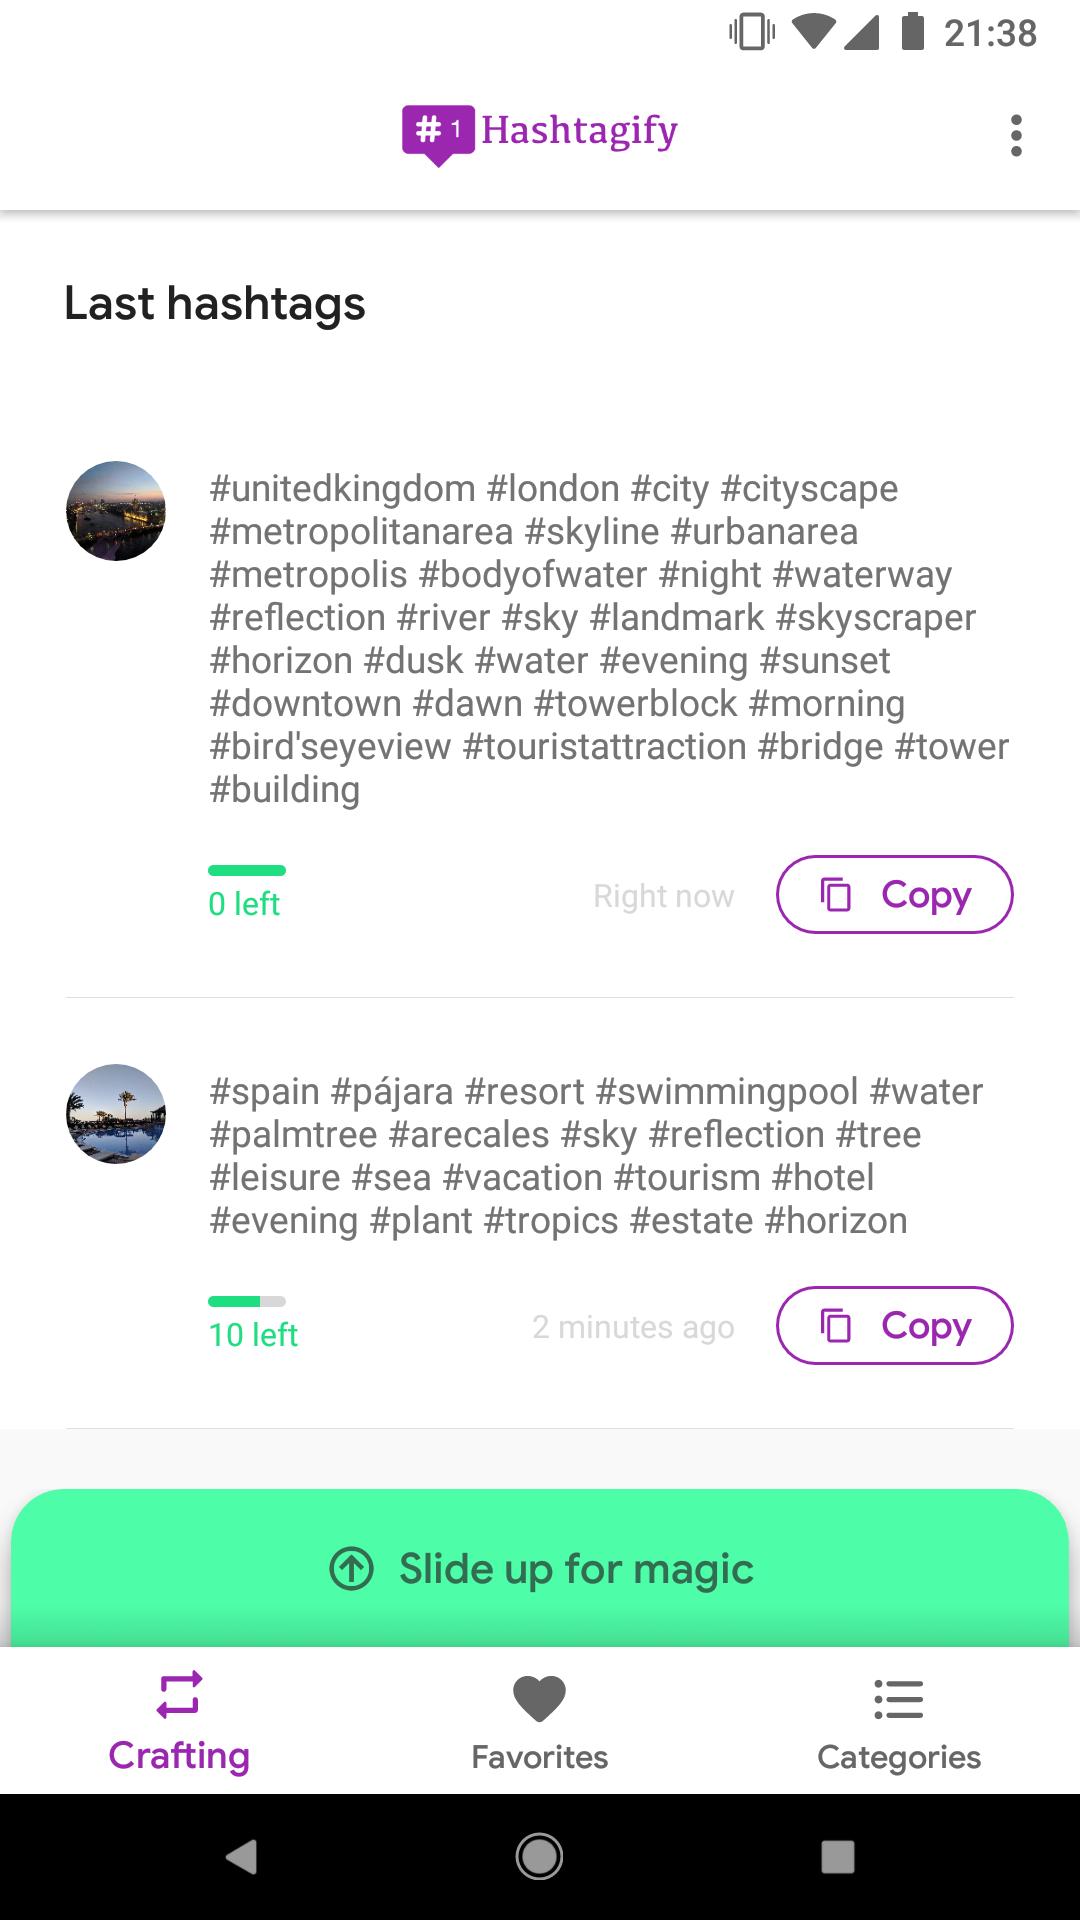This screenshot has height=1920, width=1080.
Task: Tap the Android back navigation button
Action: tap(241, 1857)
